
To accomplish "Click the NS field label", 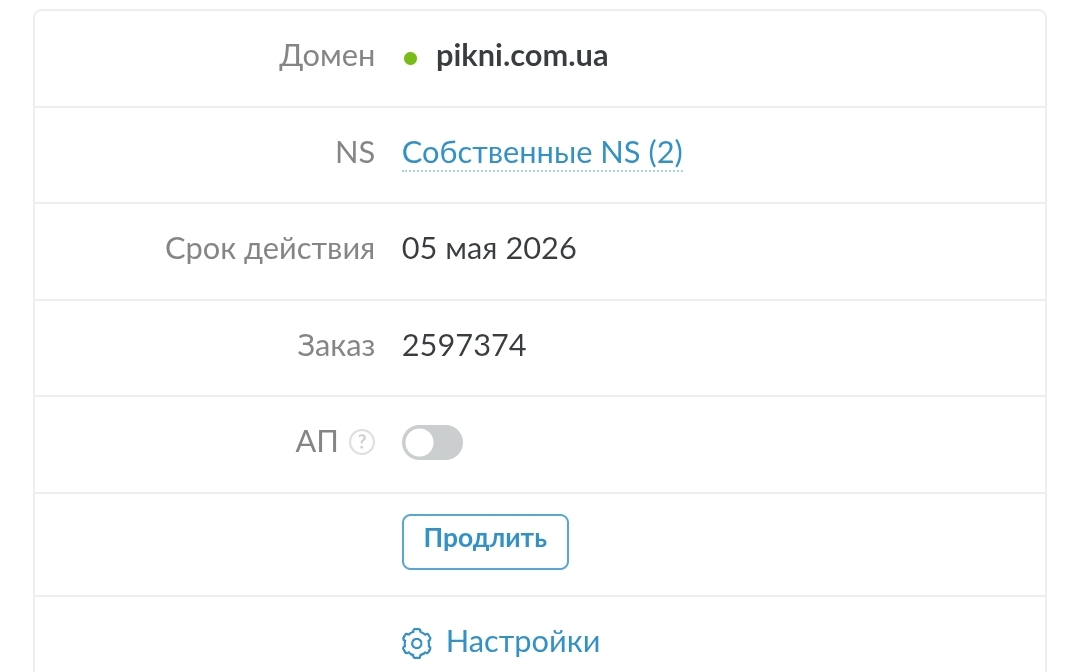I will tap(355, 153).
